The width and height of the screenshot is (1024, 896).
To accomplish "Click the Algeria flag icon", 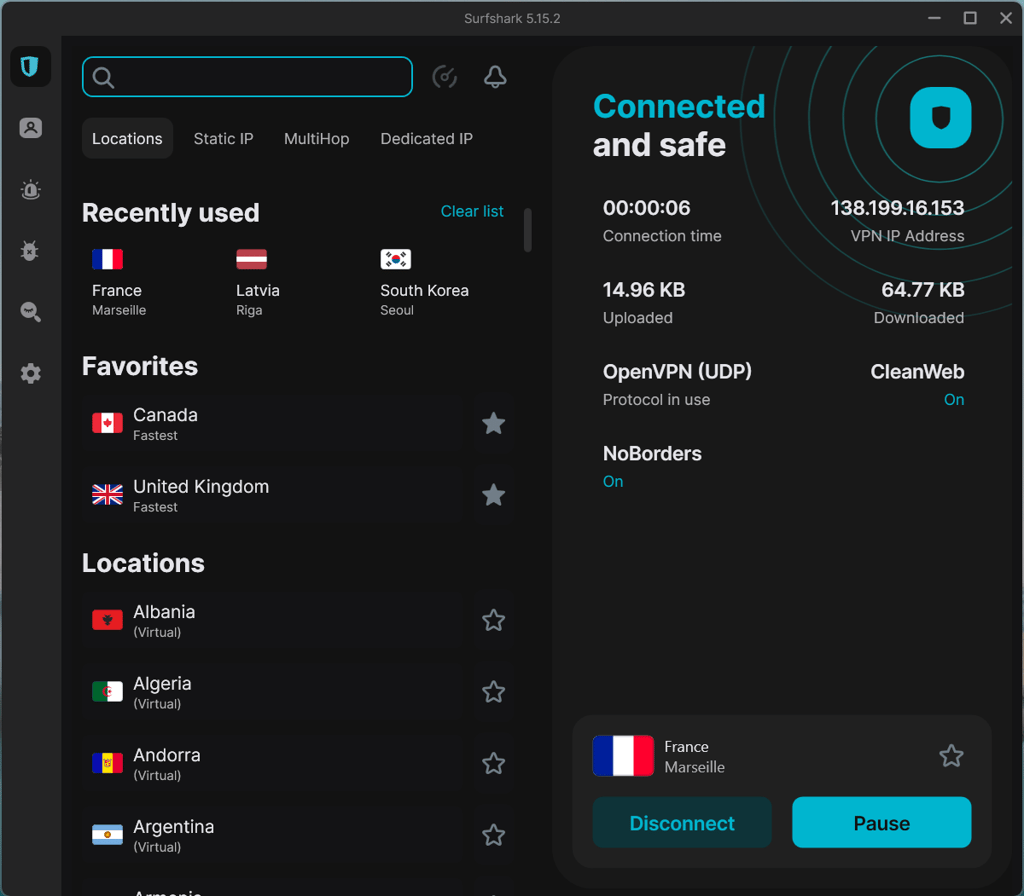I will pyautogui.click(x=107, y=692).
